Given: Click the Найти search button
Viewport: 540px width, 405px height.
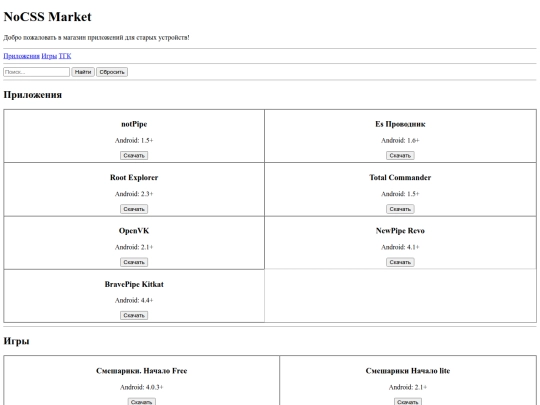Looking at the screenshot, I should tap(83, 72).
